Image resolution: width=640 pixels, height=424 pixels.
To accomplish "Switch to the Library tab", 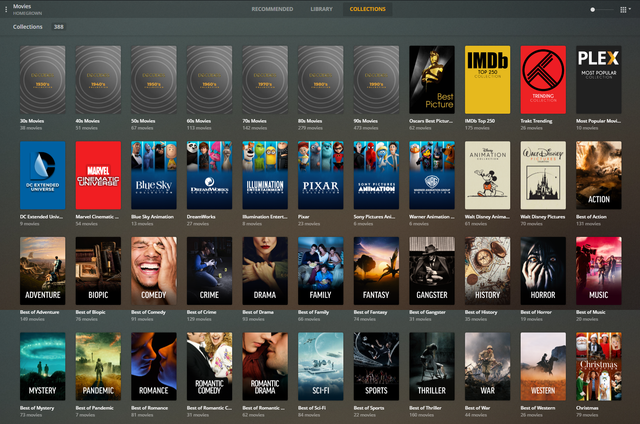I will (321, 9).
